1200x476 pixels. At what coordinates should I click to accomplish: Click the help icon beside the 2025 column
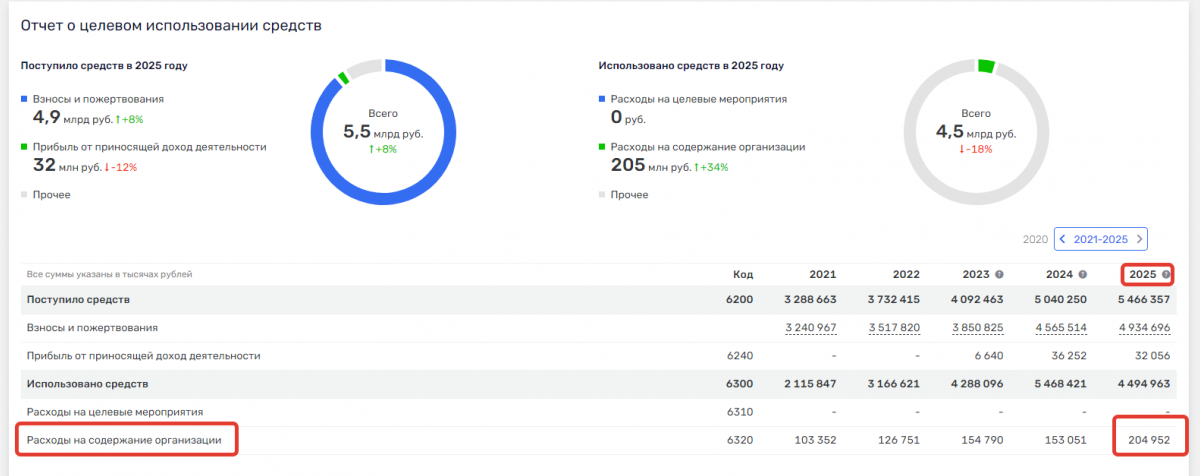1166,274
